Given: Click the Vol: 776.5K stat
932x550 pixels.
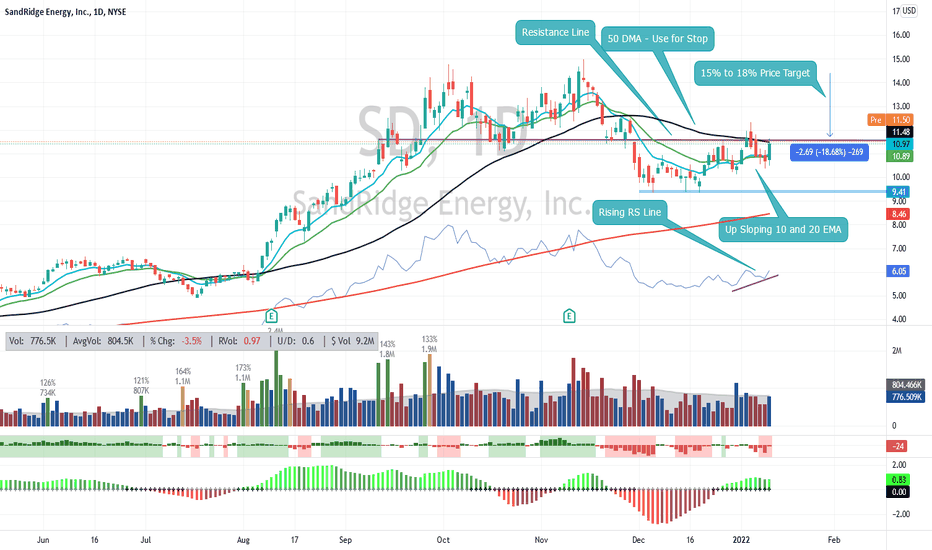Looking at the screenshot, I should coord(32,341).
